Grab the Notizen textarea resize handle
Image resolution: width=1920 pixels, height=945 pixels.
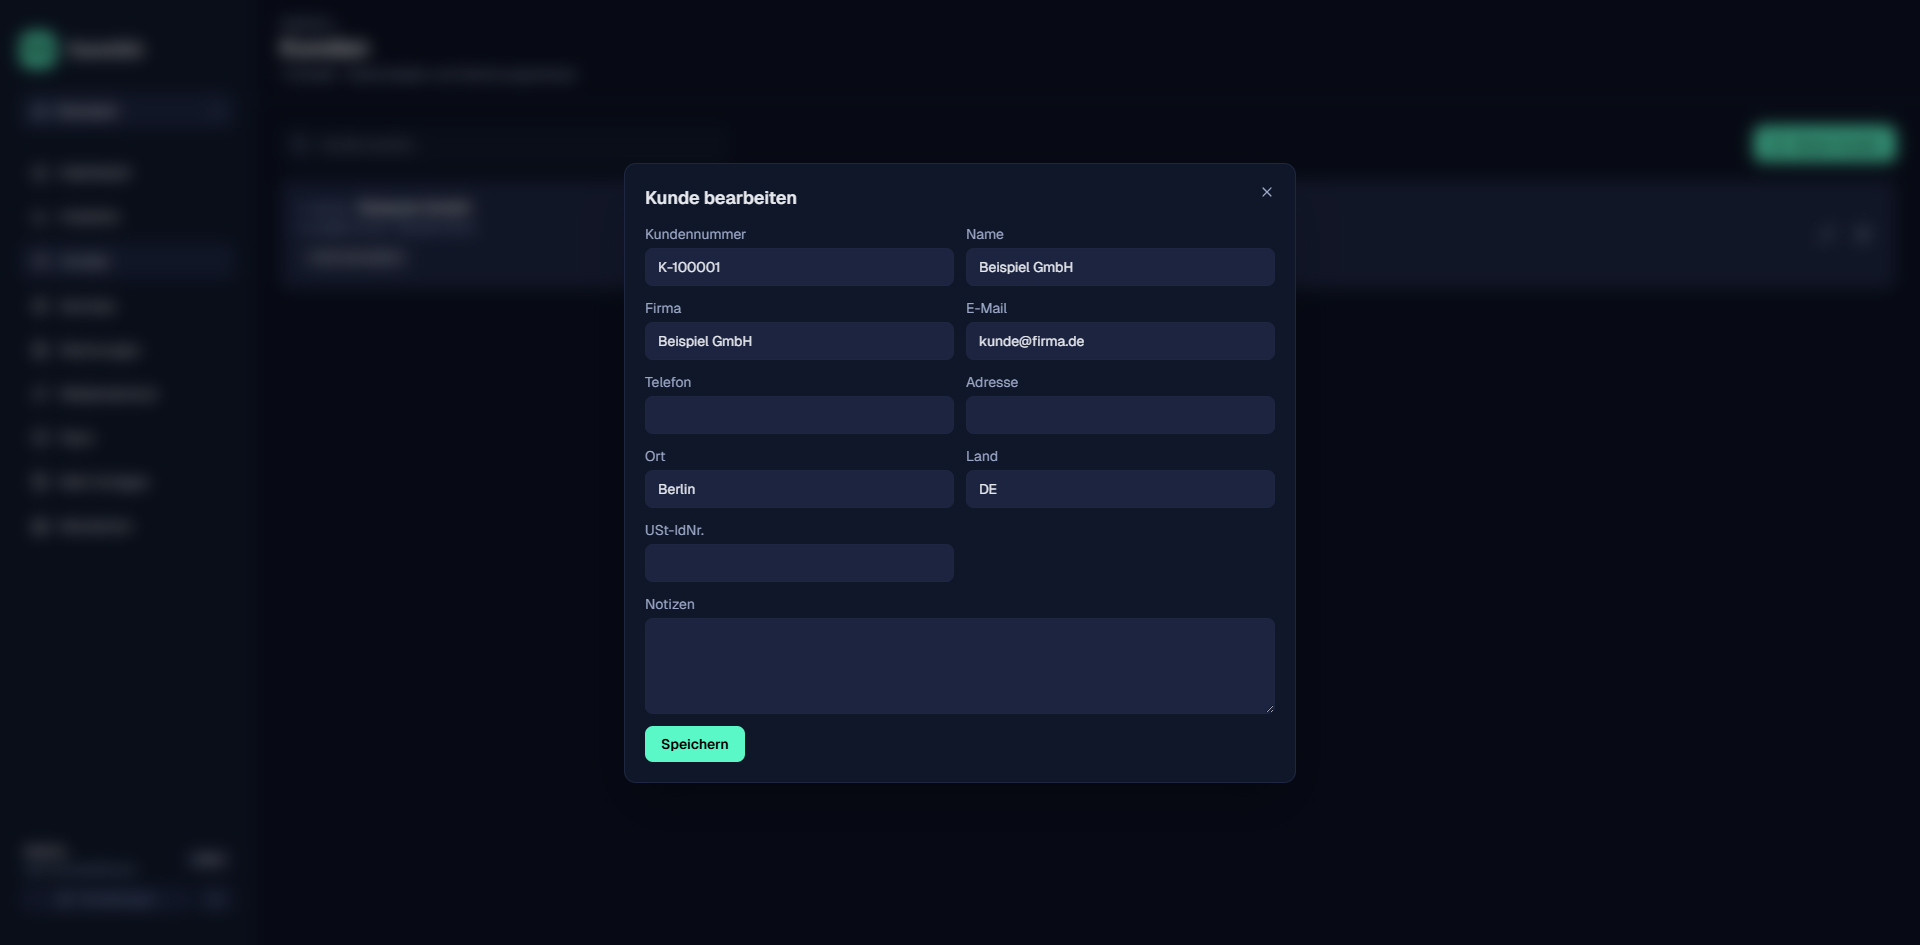(x=1269, y=708)
